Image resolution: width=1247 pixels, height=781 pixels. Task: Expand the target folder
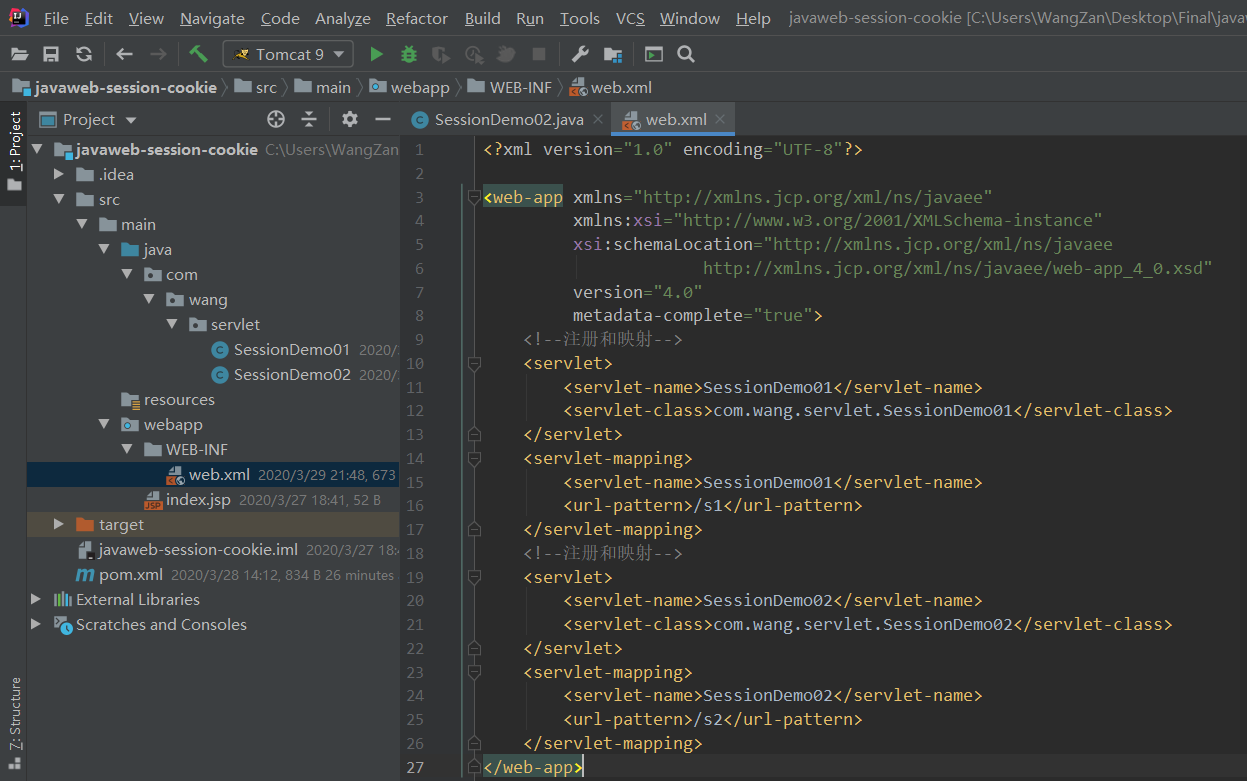[59, 524]
